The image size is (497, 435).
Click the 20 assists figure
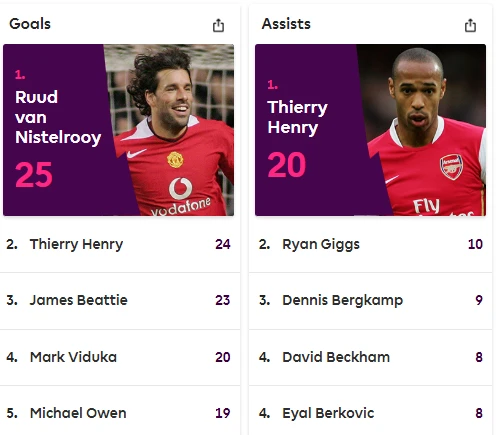(x=286, y=165)
